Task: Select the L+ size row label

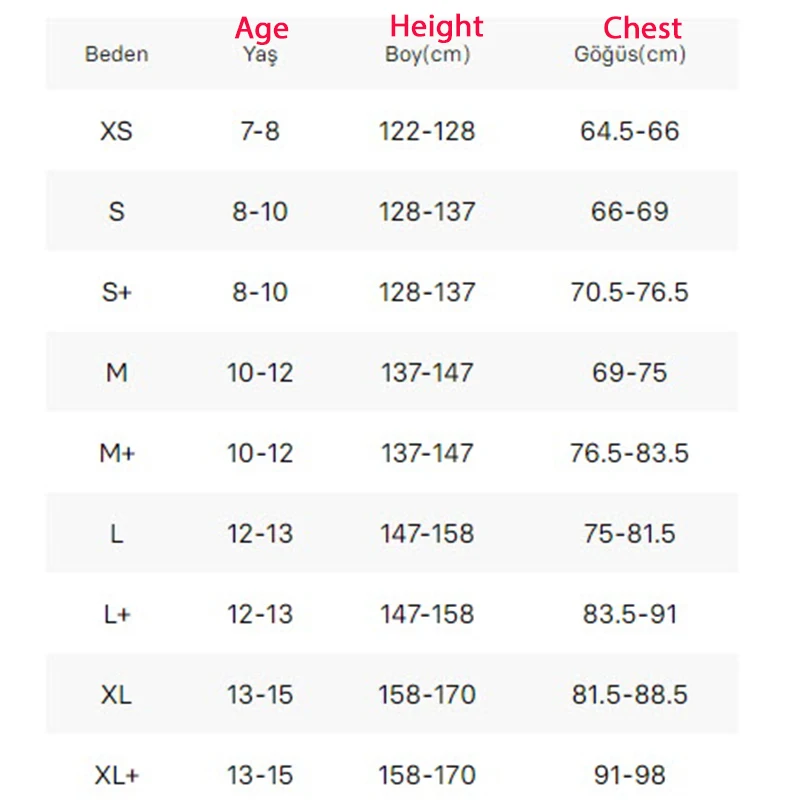Action: coord(117,614)
